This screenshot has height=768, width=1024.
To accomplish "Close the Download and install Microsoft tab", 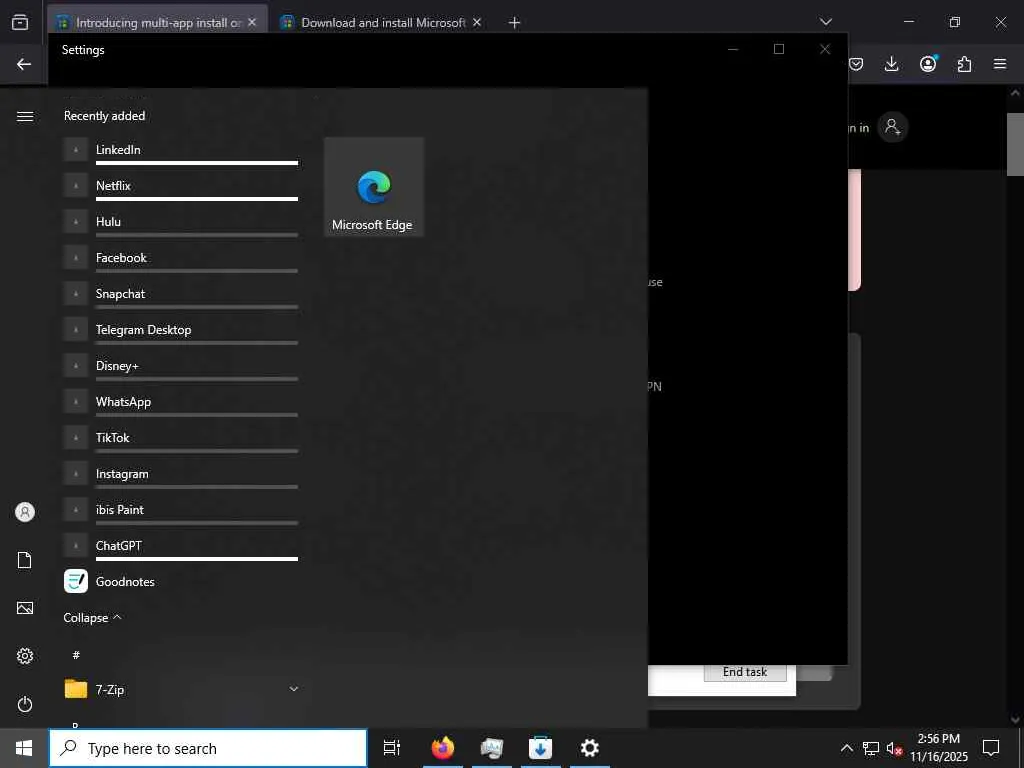I will pos(477,22).
